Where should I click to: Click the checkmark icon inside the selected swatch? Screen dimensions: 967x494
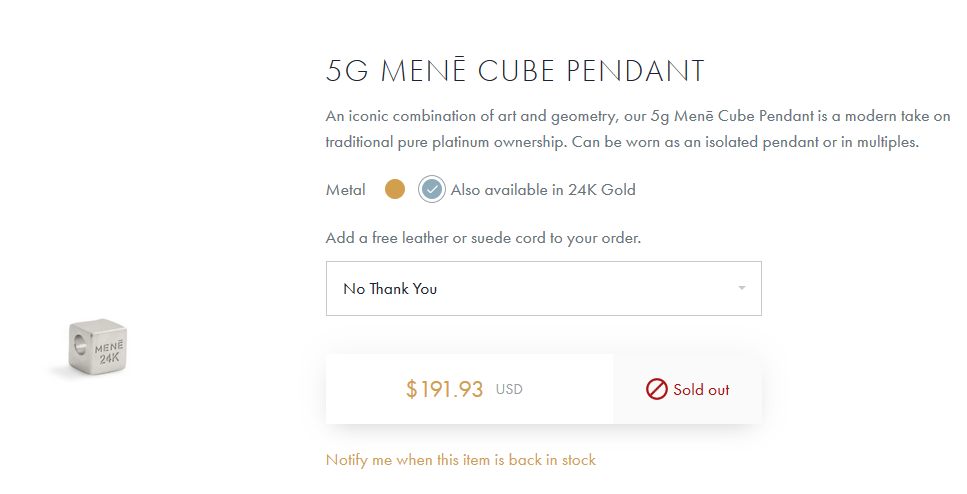coord(432,189)
